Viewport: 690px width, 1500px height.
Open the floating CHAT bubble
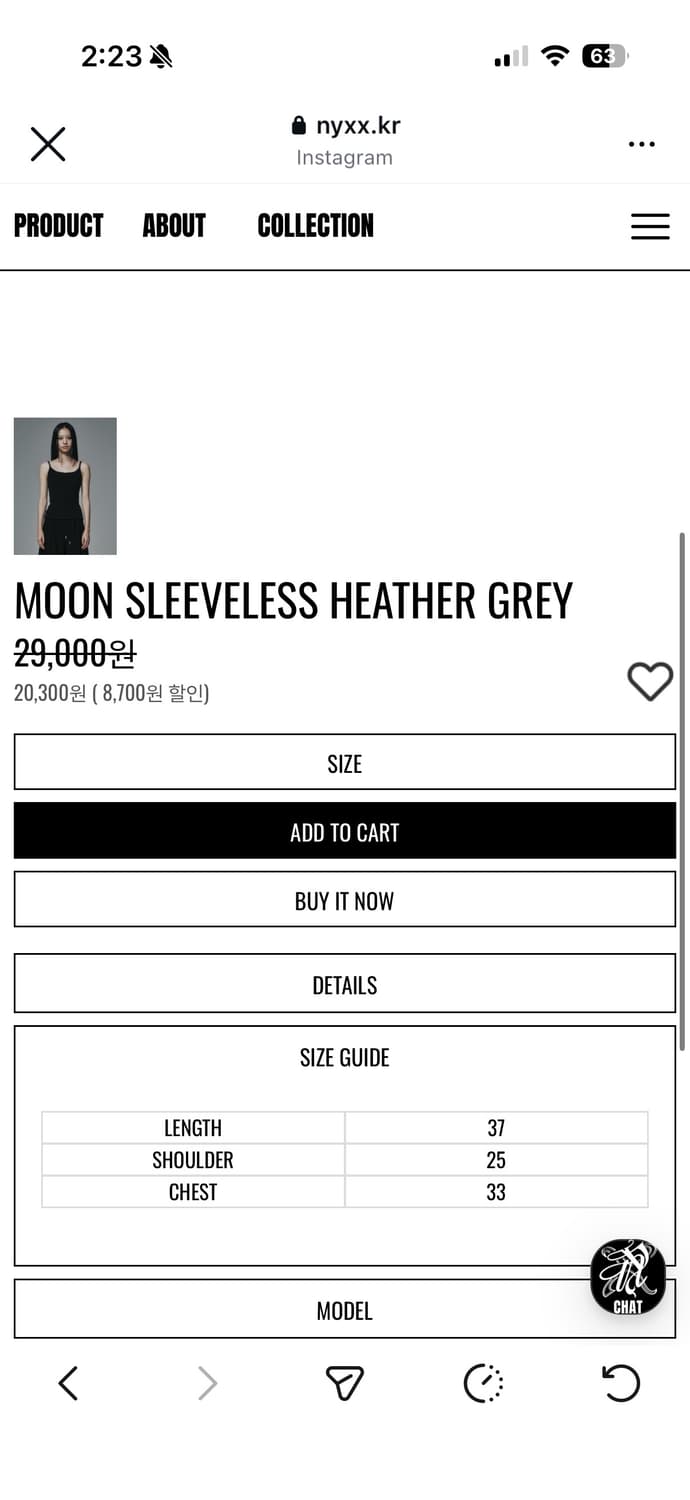click(x=627, y=1277)
